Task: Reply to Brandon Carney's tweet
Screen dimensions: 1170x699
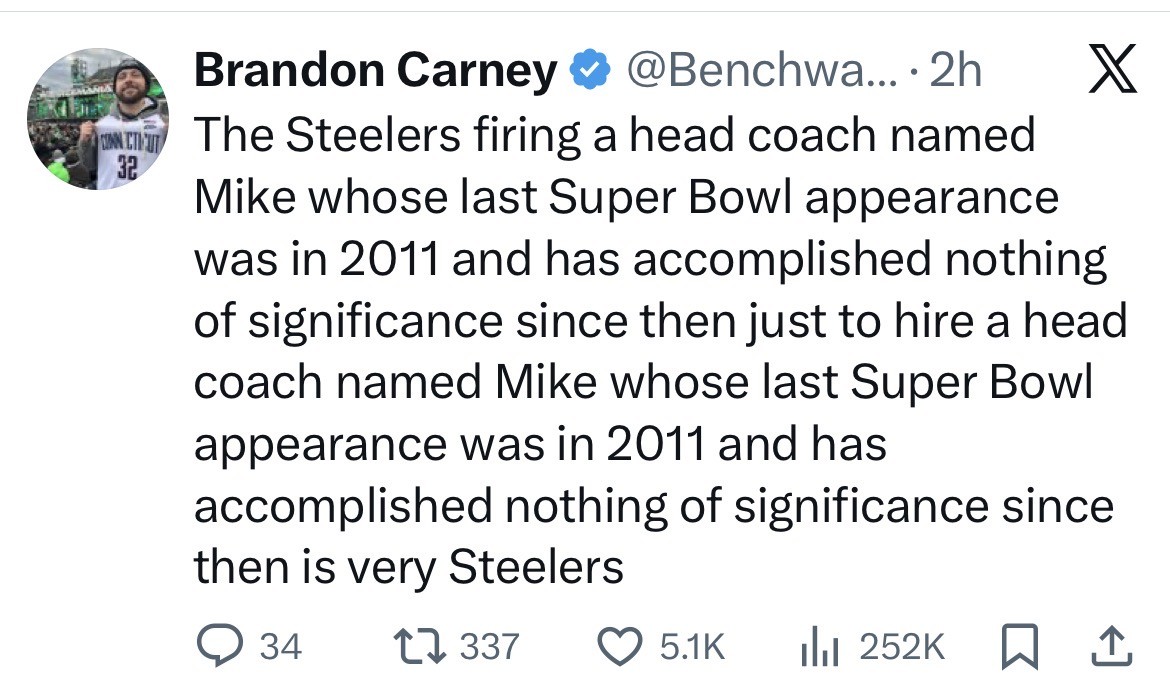Action: click(x=216, y=647)
